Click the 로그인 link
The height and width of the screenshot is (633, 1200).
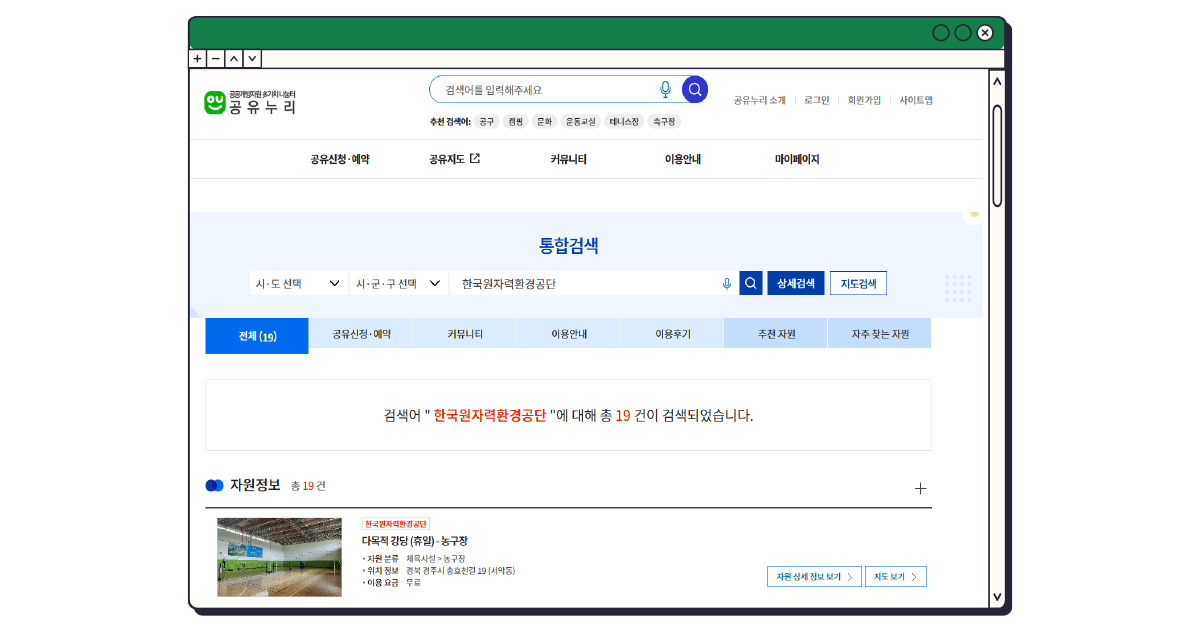[x=816, y=100]
